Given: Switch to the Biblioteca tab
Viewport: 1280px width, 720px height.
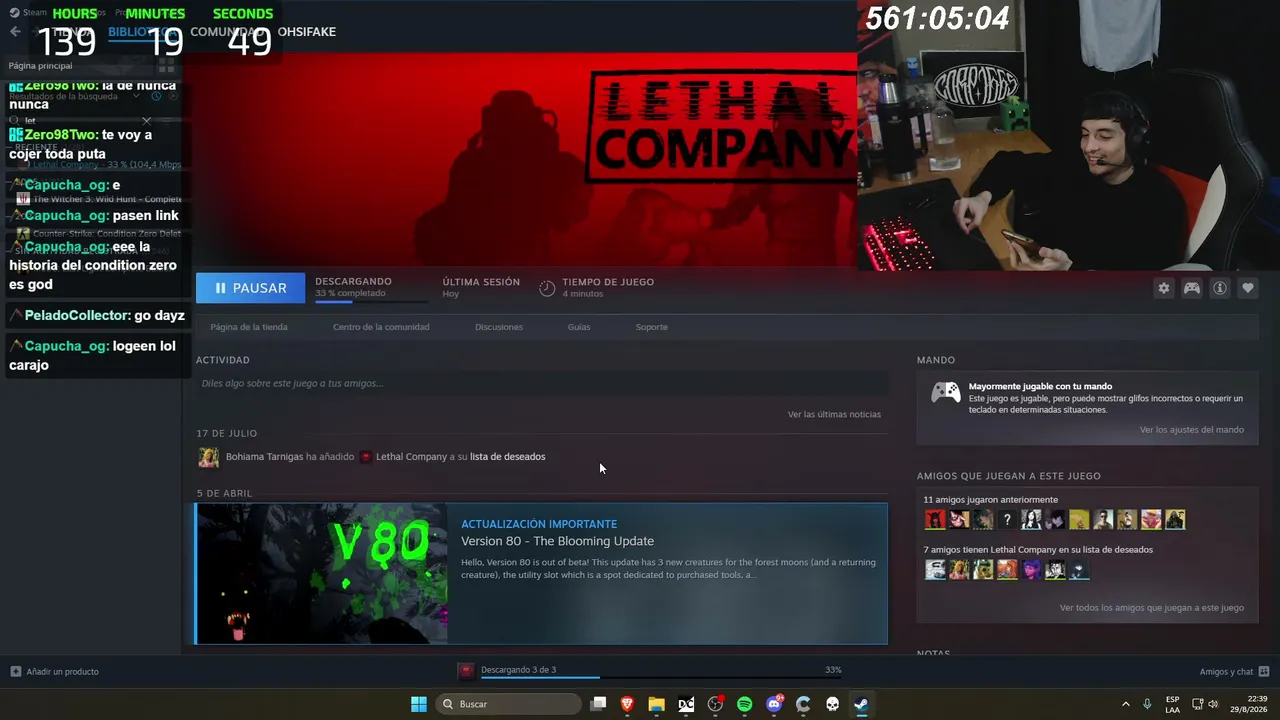Looking at the screenshot, I should (142, 31).
